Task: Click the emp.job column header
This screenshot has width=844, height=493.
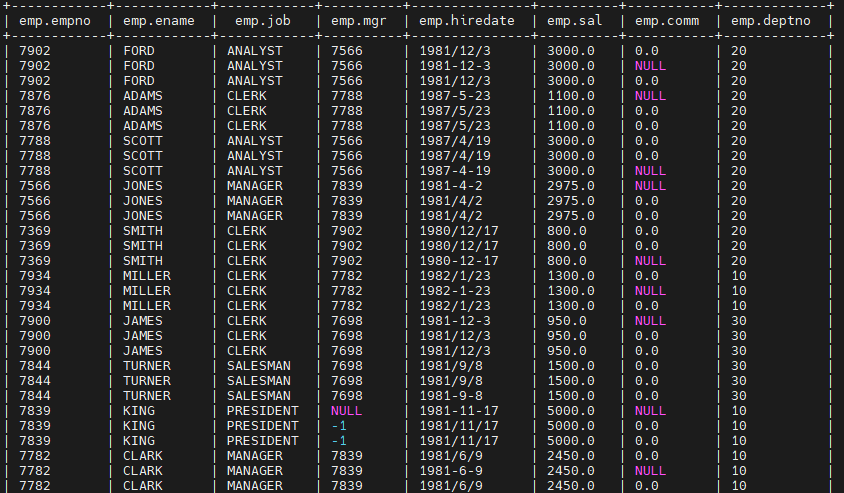Action: tap(263, 21)
